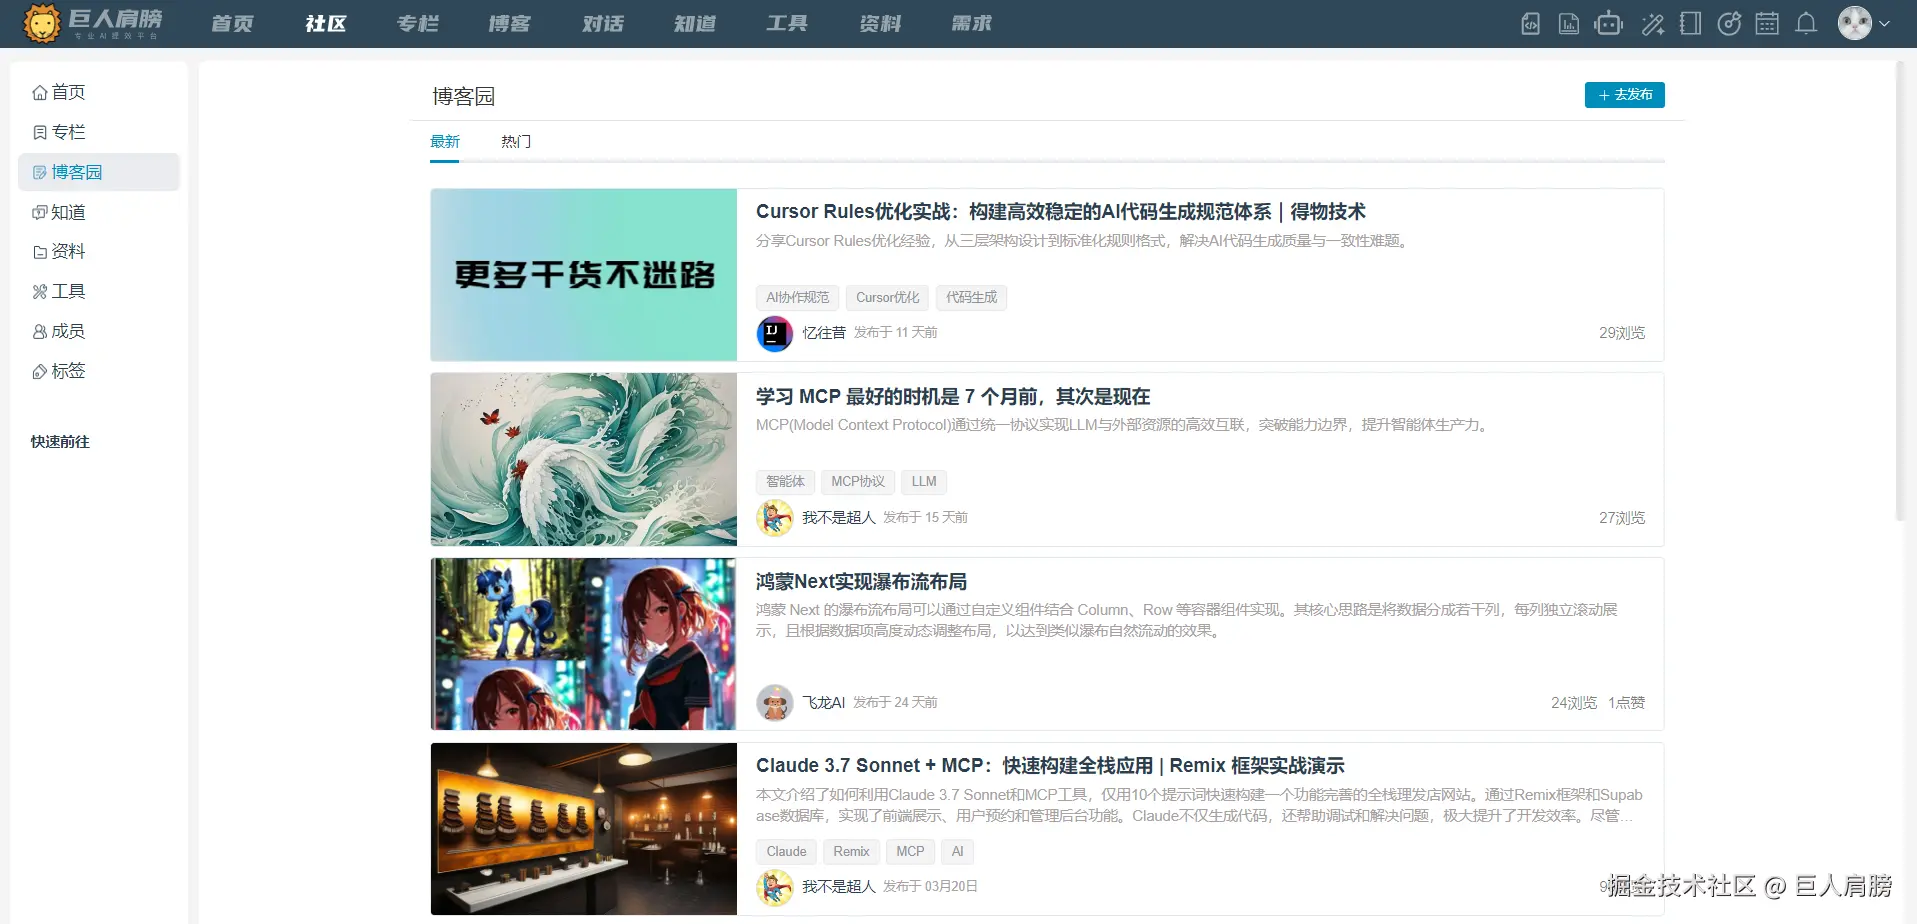Click 我不是超人 avatar on the MCP 时机 post
This screenshot has width=1917, height=924.
tap(774, 518)
